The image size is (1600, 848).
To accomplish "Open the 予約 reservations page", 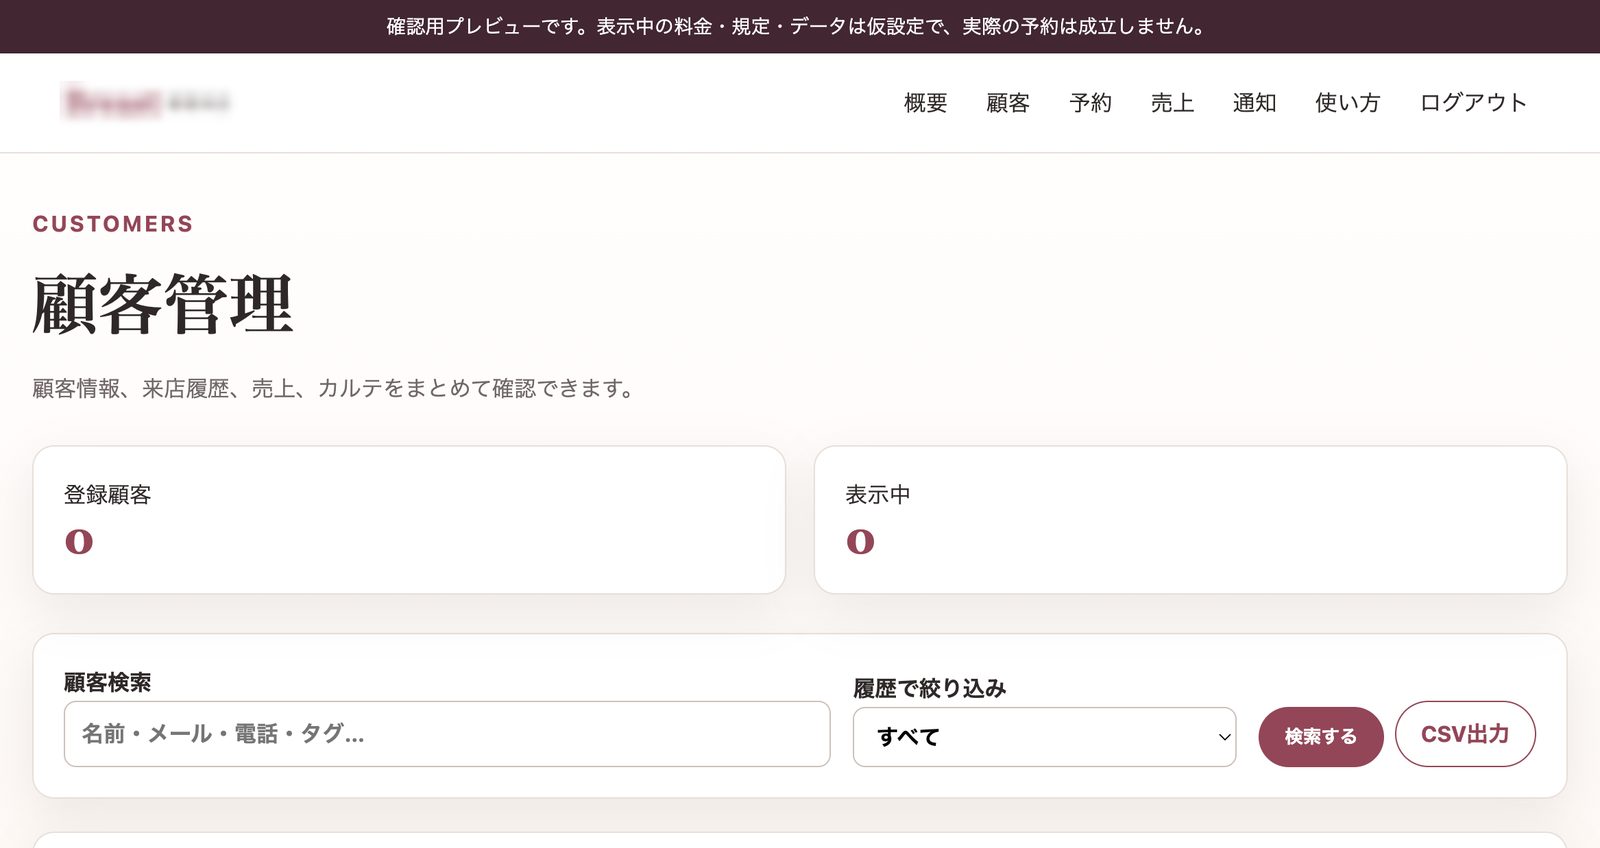I will pos(1090,103).
